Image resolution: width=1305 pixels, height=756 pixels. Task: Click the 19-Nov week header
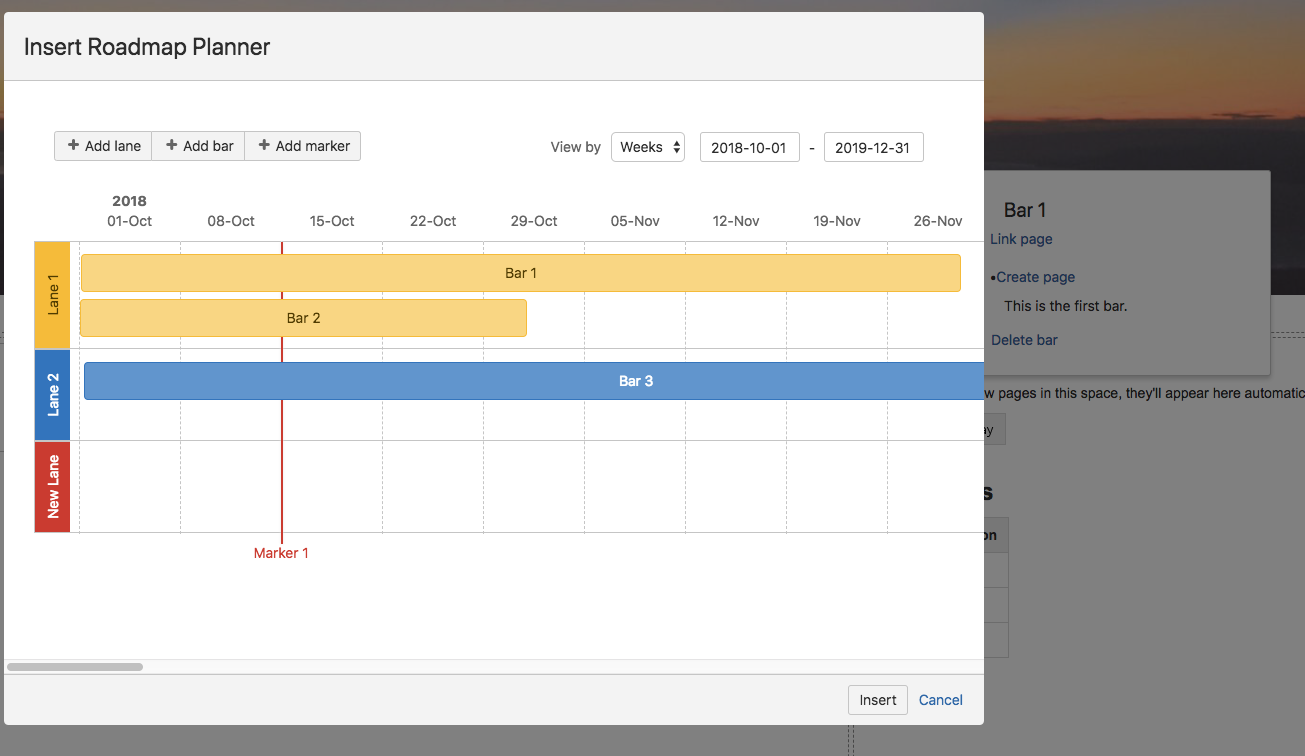coord(837,221)
